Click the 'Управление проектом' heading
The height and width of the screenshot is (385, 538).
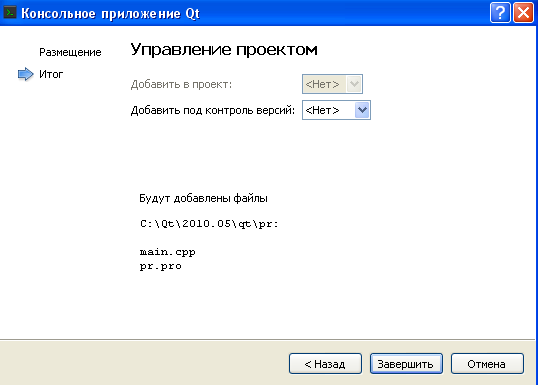pos(224,49)
